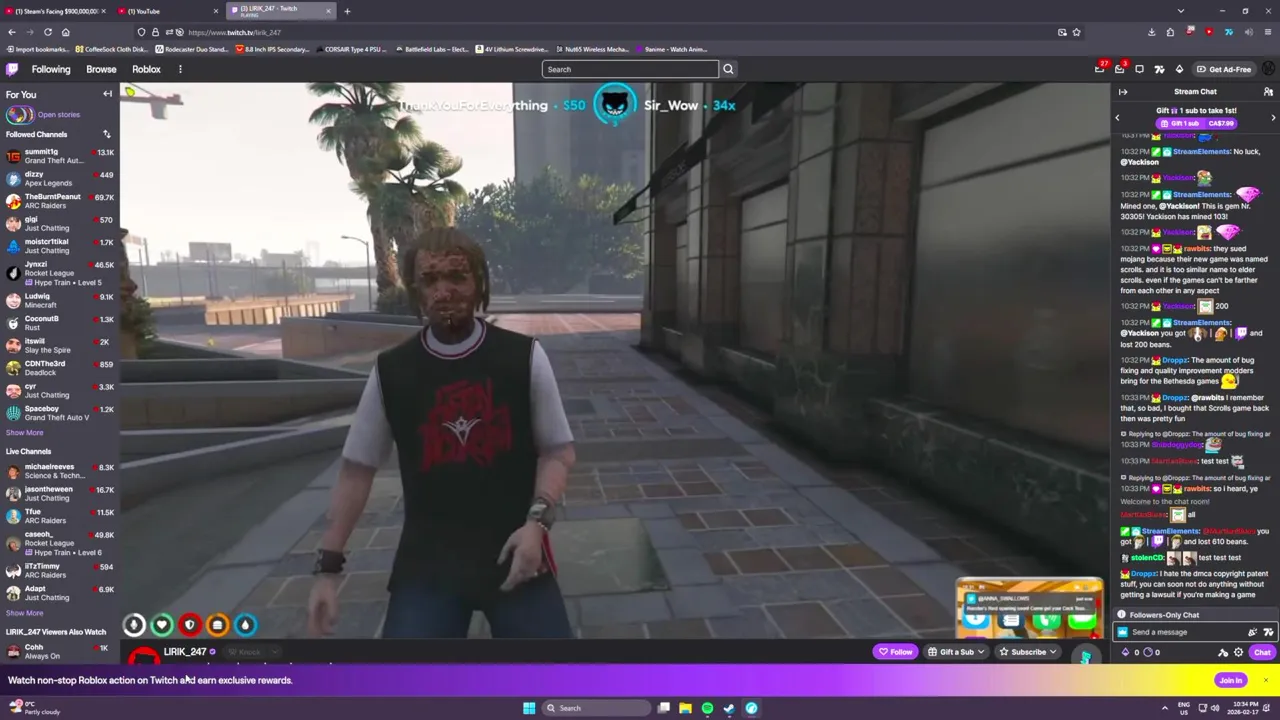The image size is (1280, 720).
Task: Click Join In on the Roblox banner
Action: pos(1230,680)
